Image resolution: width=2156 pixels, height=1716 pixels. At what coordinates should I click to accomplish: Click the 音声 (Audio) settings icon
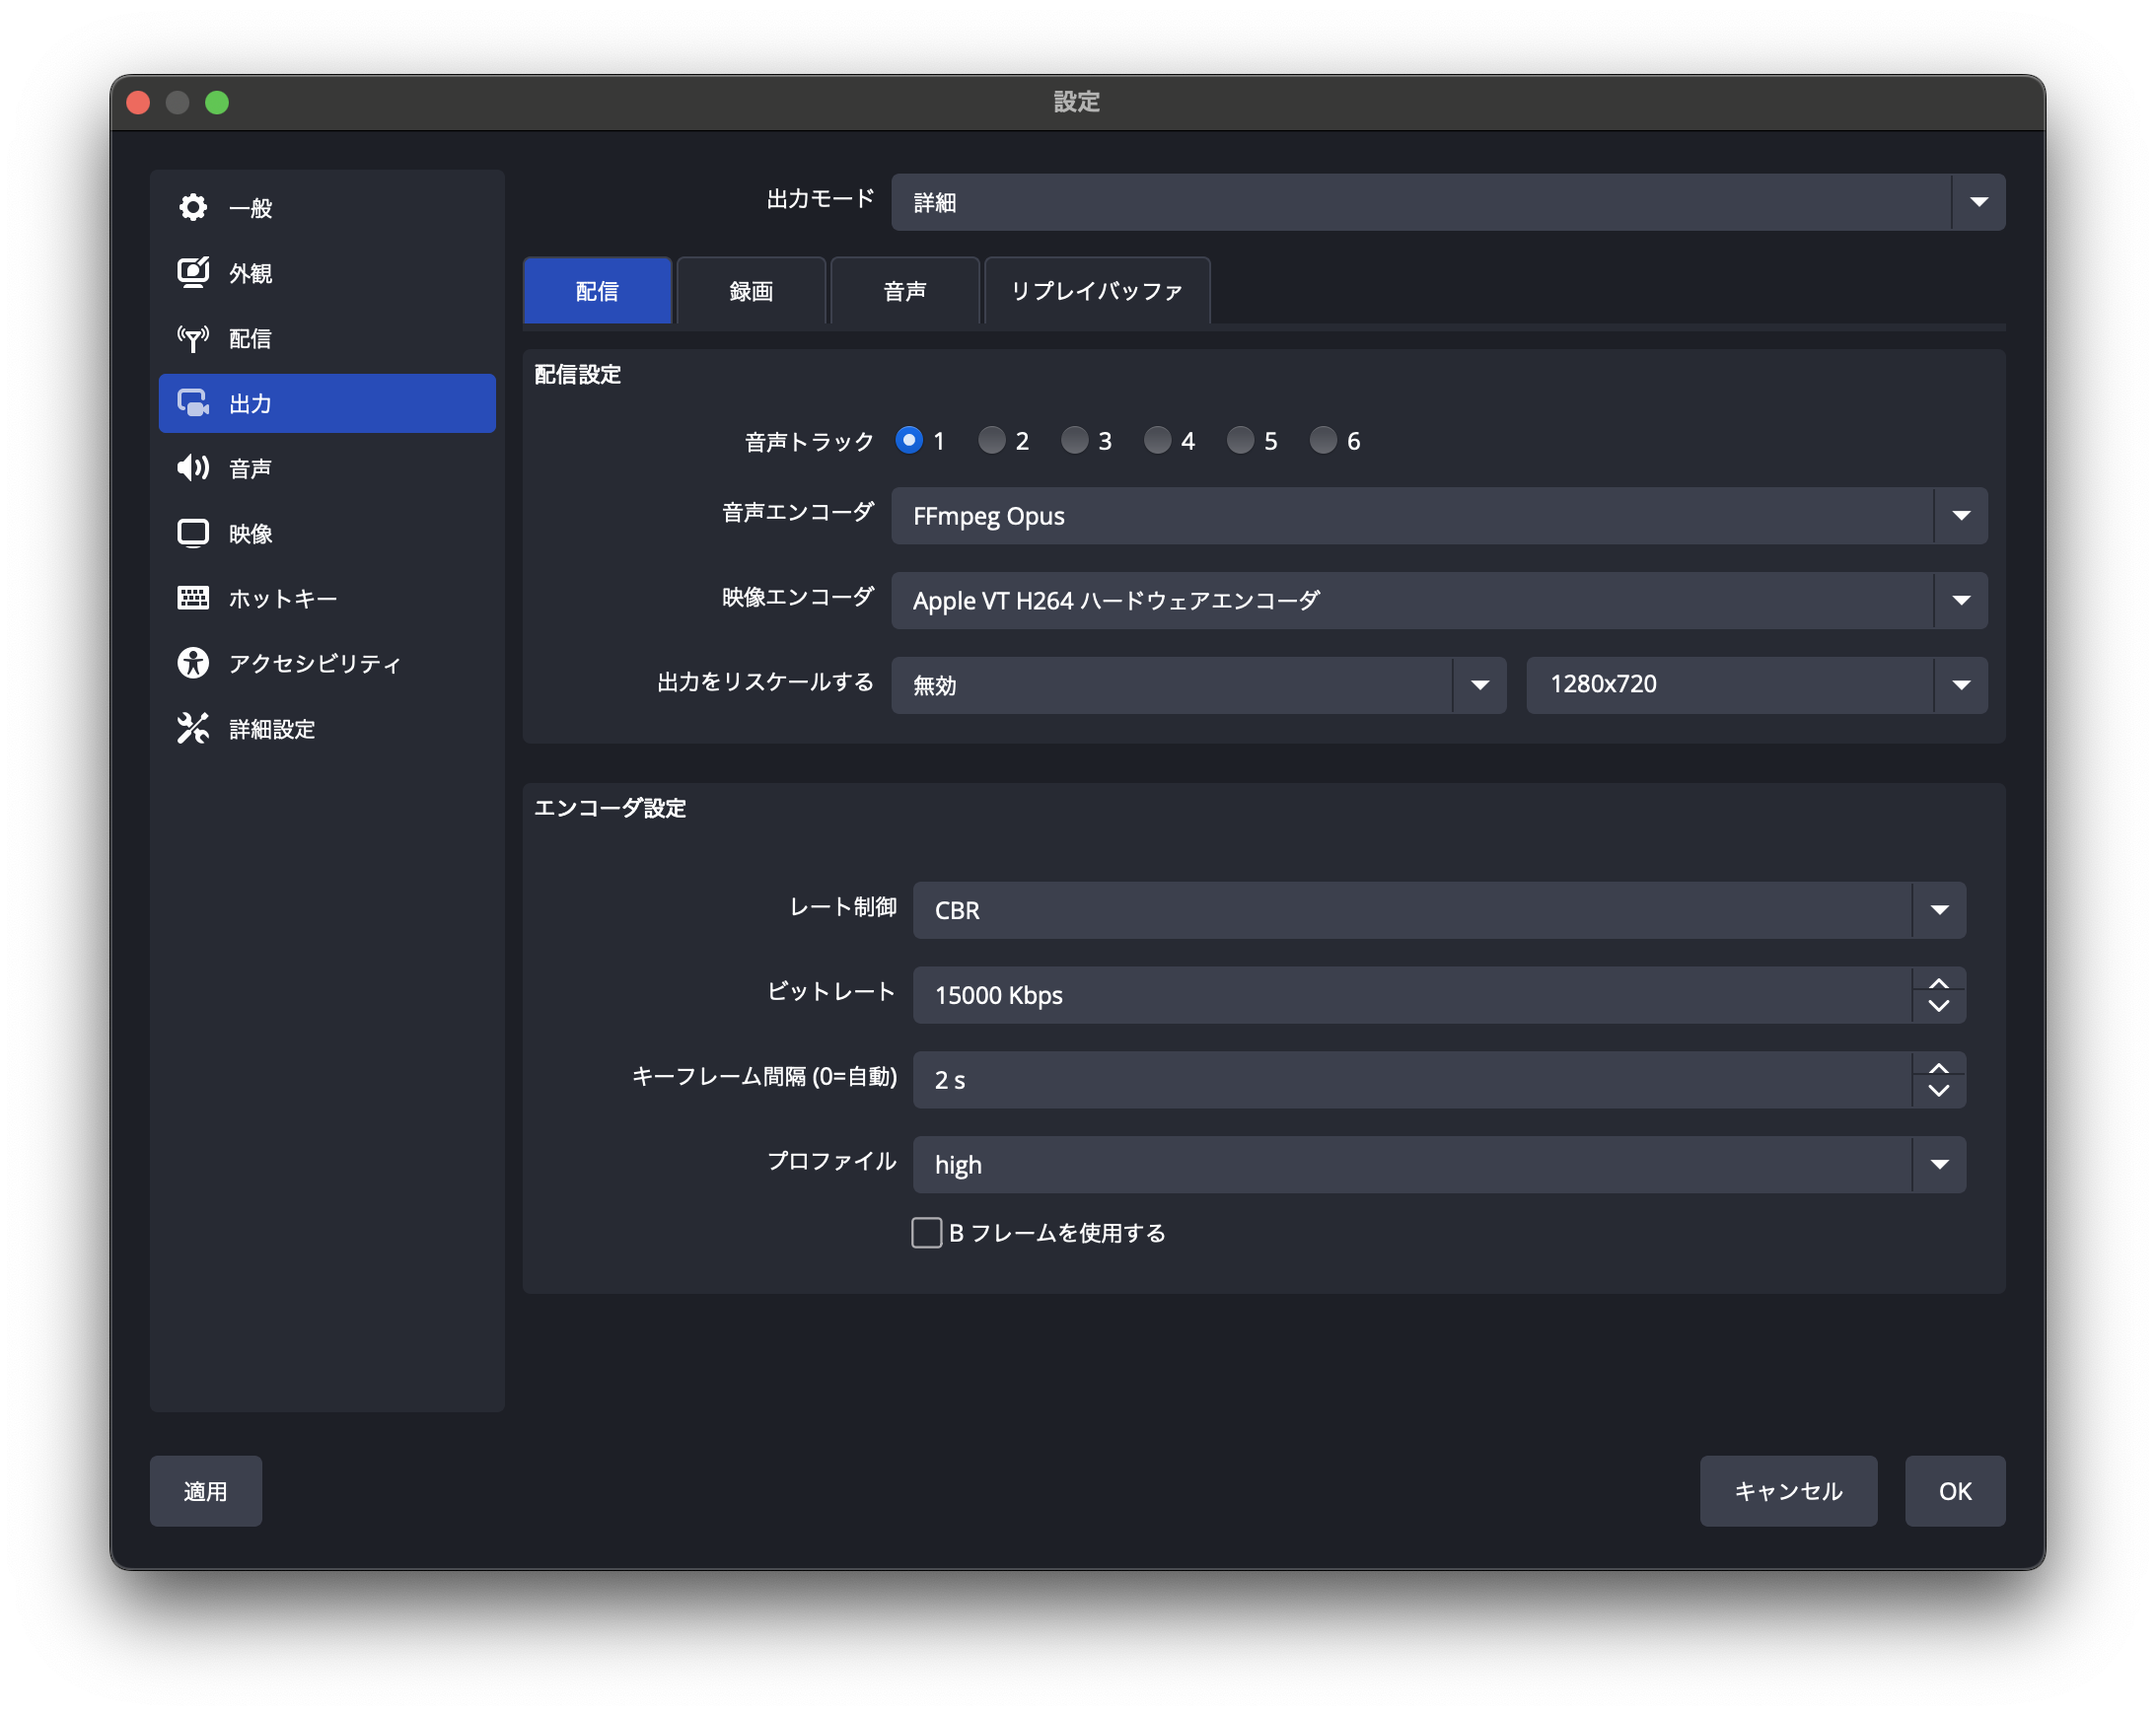(196, 467)
